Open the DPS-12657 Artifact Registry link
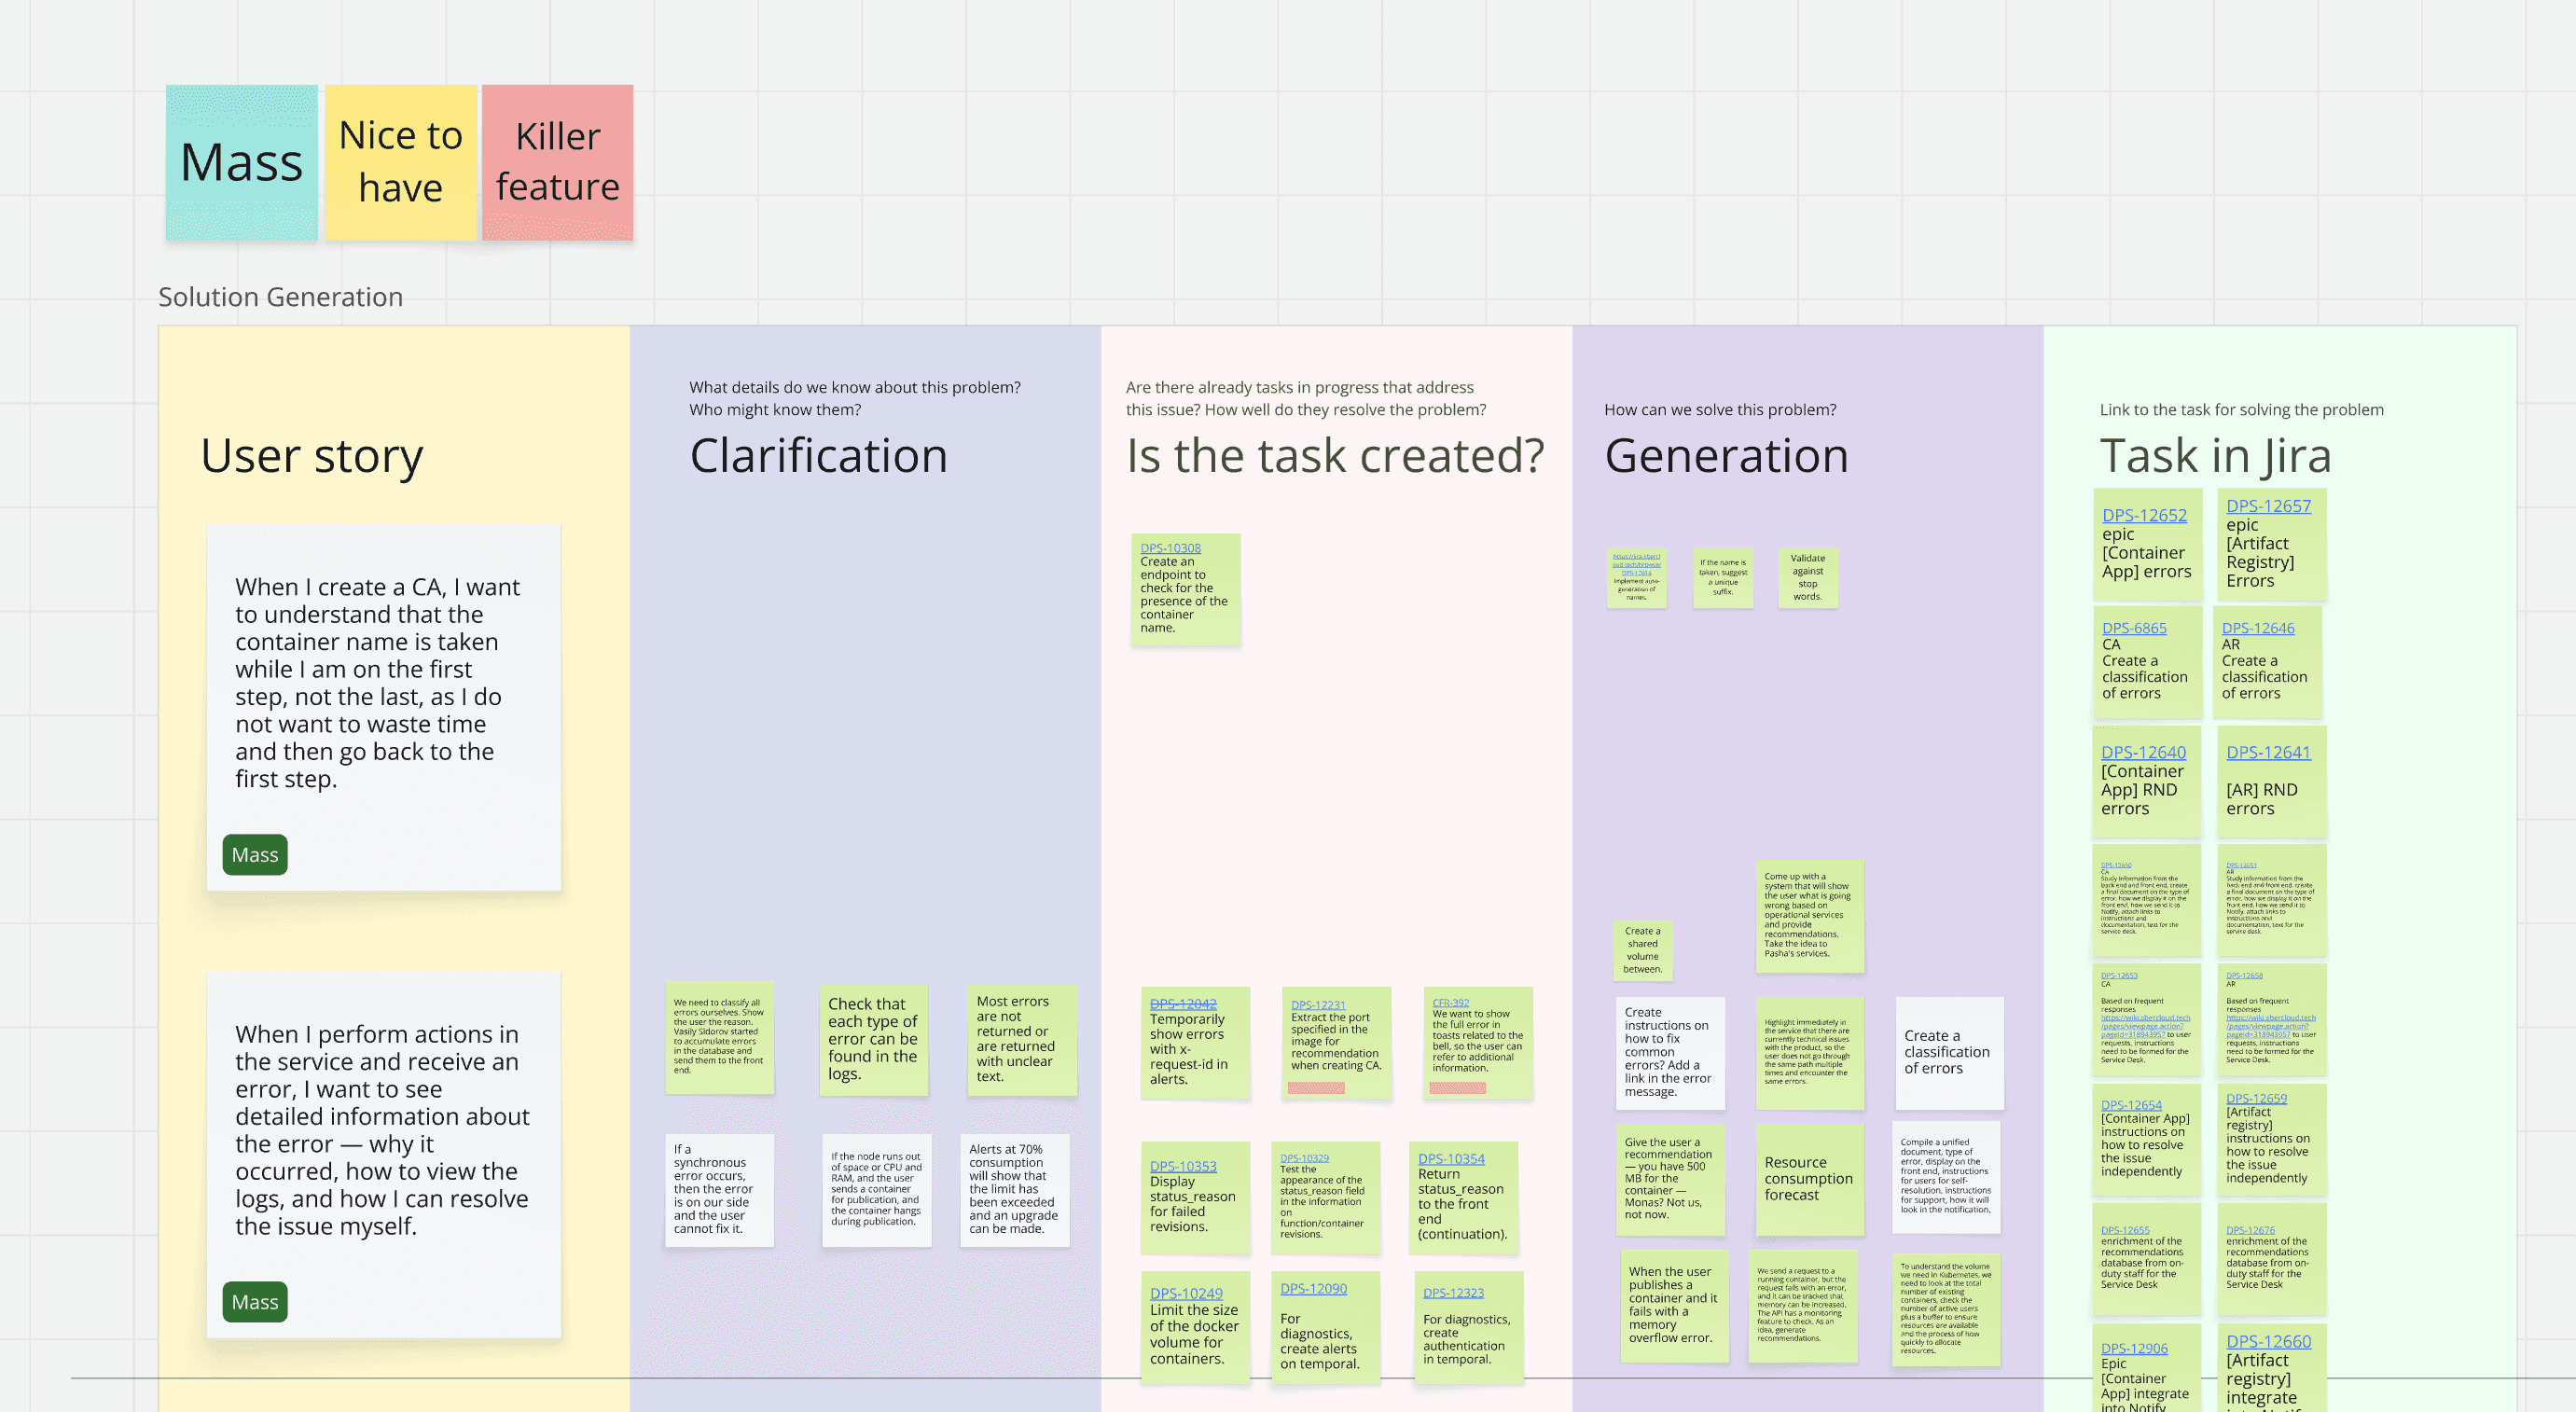The image size is (2576, 1412). tap(2267, 506)
